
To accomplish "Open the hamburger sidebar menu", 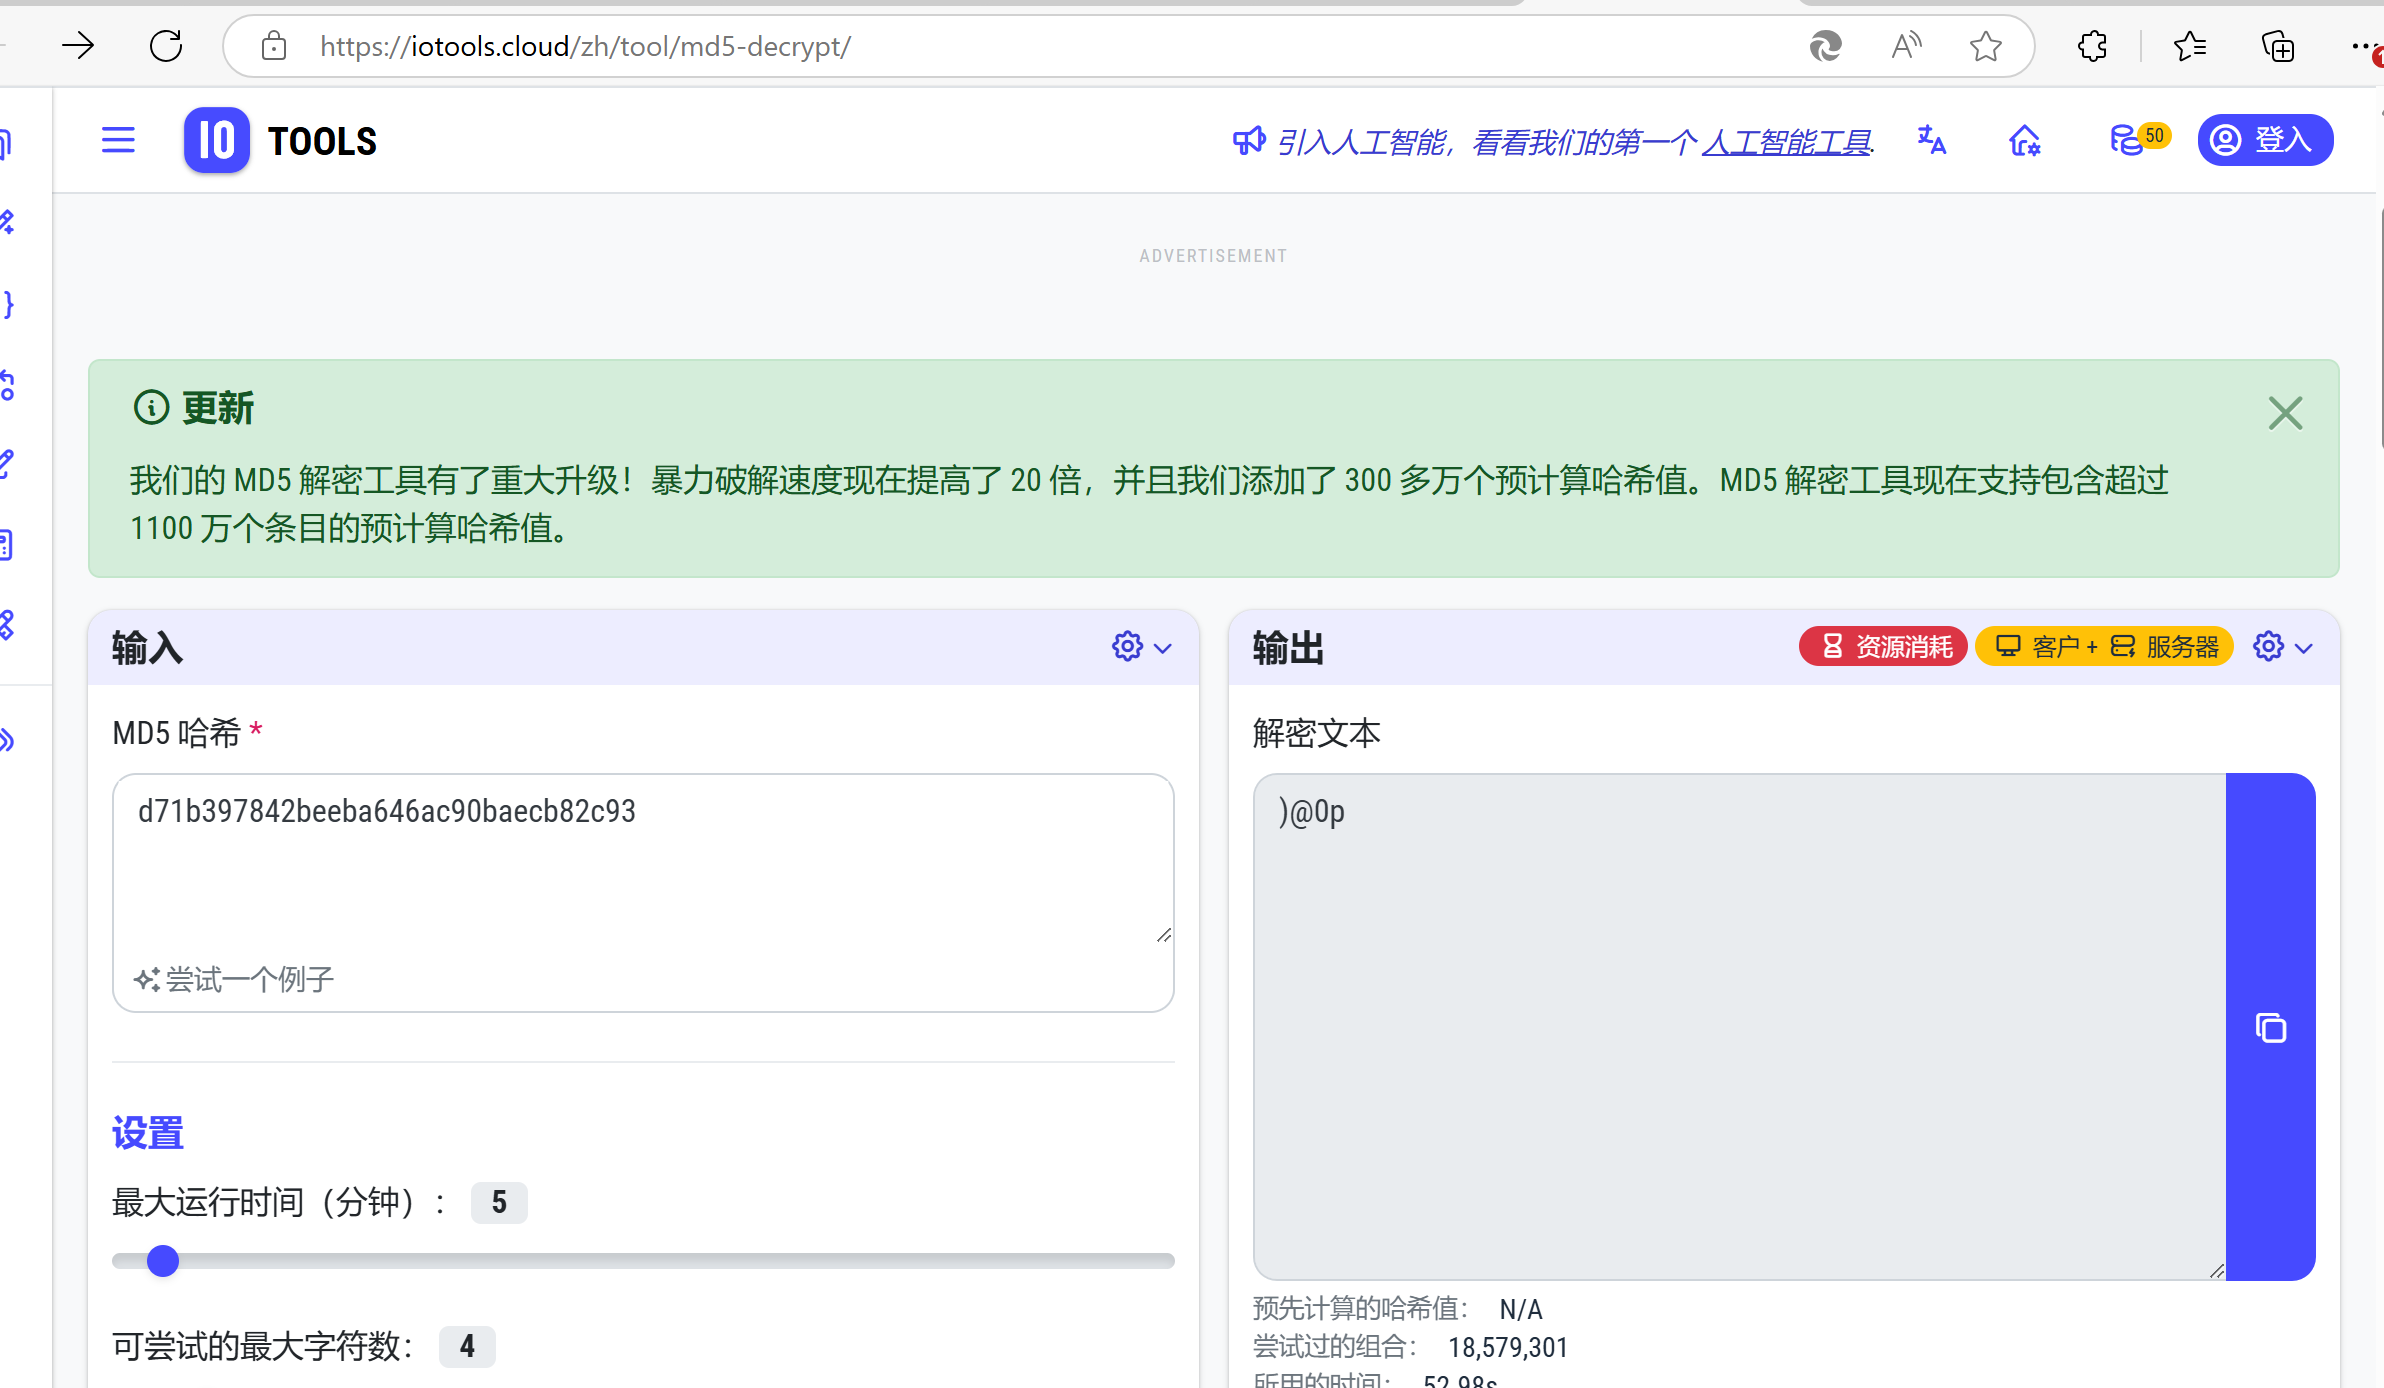I will coord(118,140).
